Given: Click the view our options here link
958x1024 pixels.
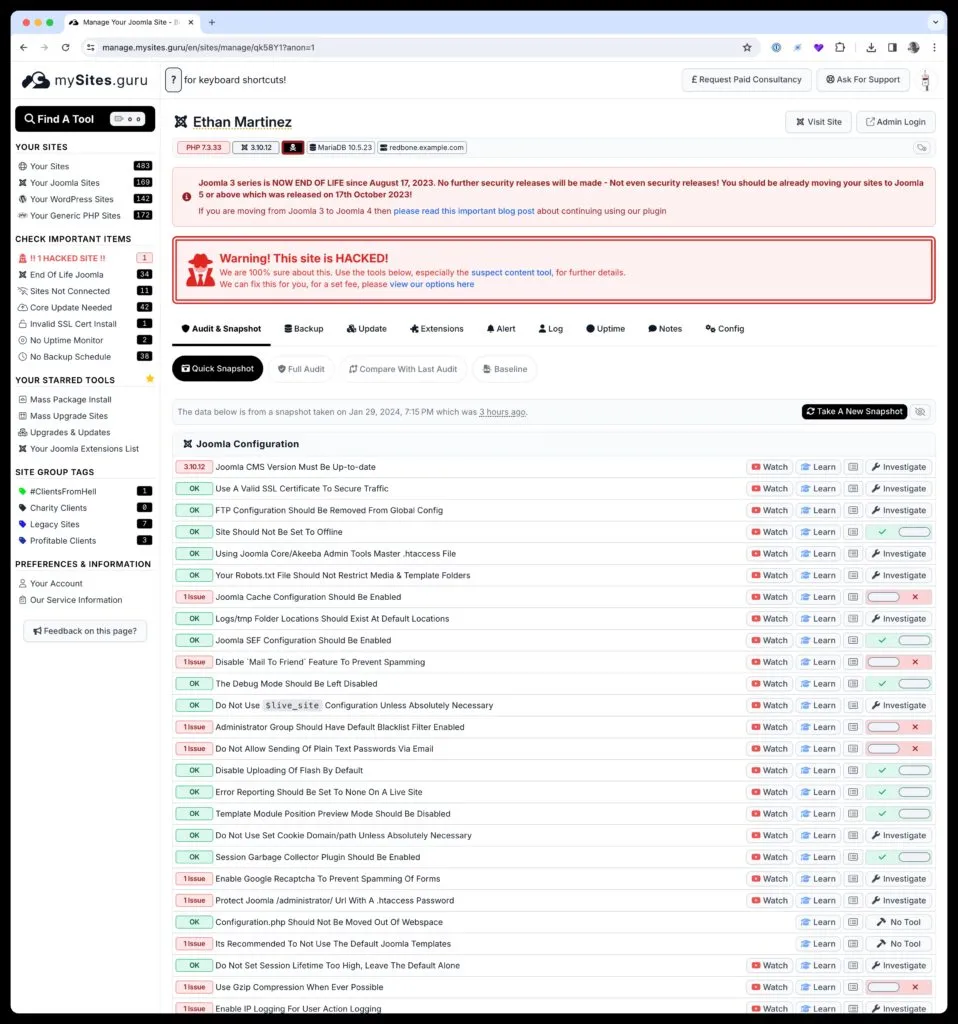Looking at the screenshot, I should (x=431, y=283).
